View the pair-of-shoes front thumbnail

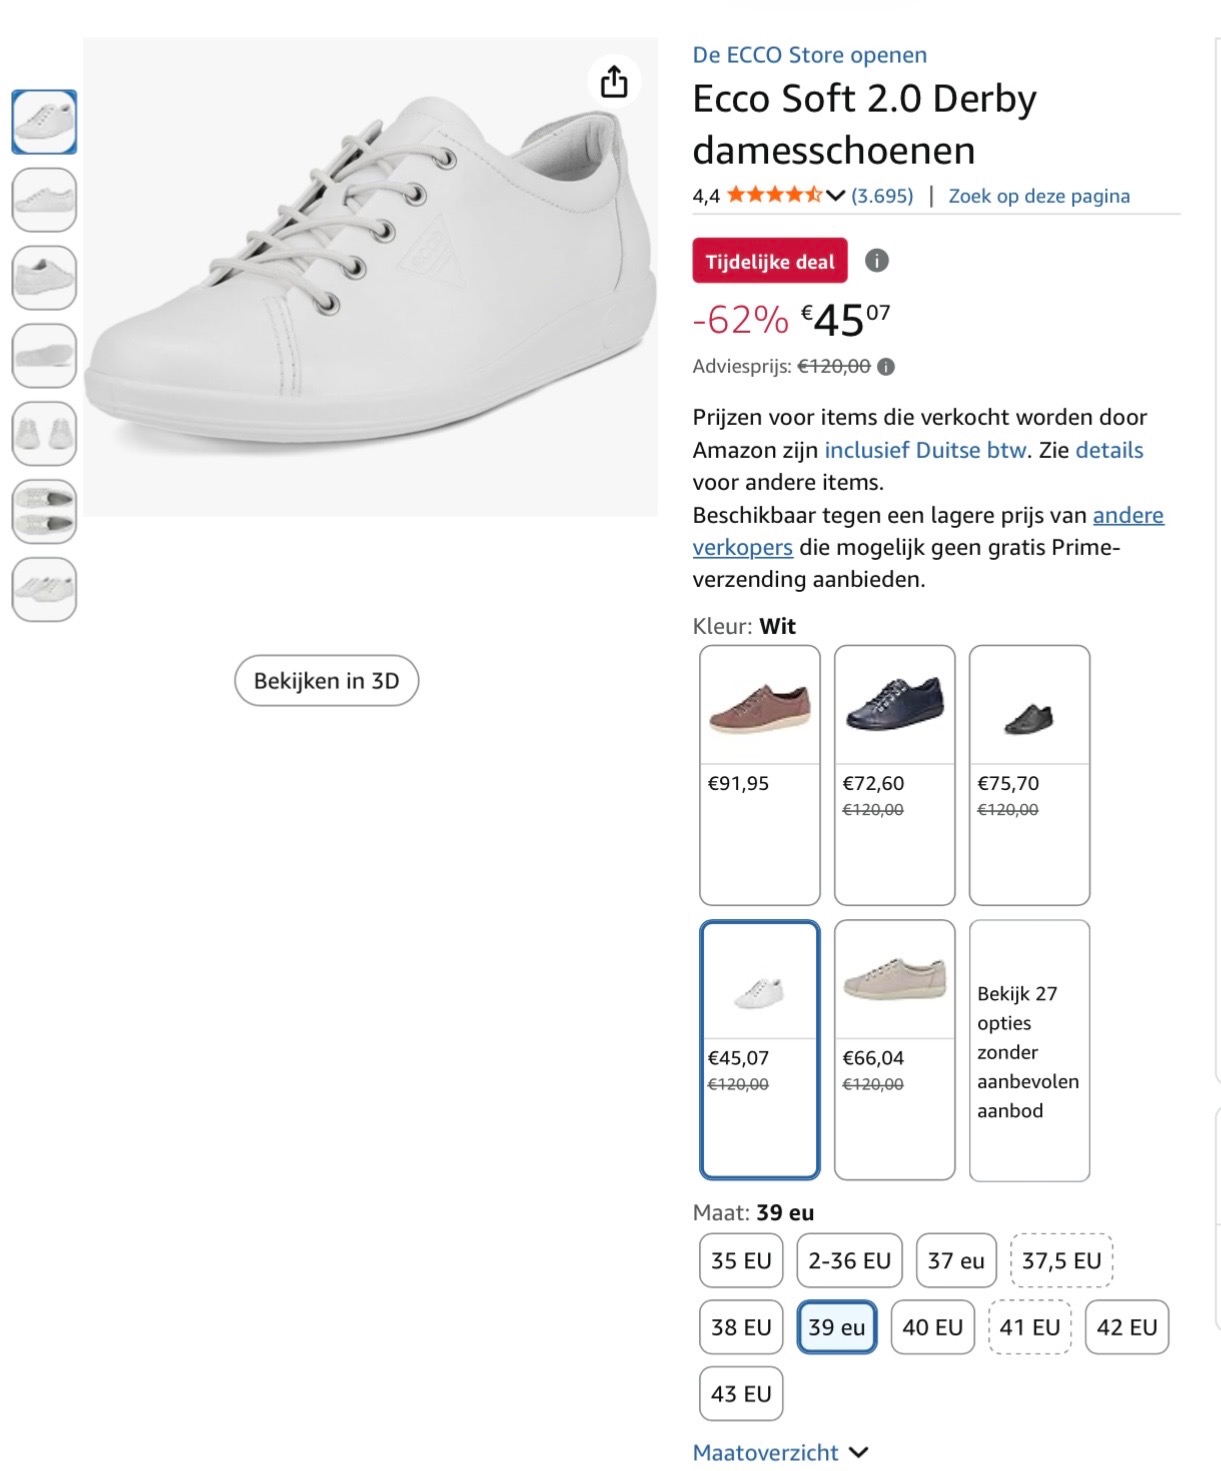click(x=44, y=433)
